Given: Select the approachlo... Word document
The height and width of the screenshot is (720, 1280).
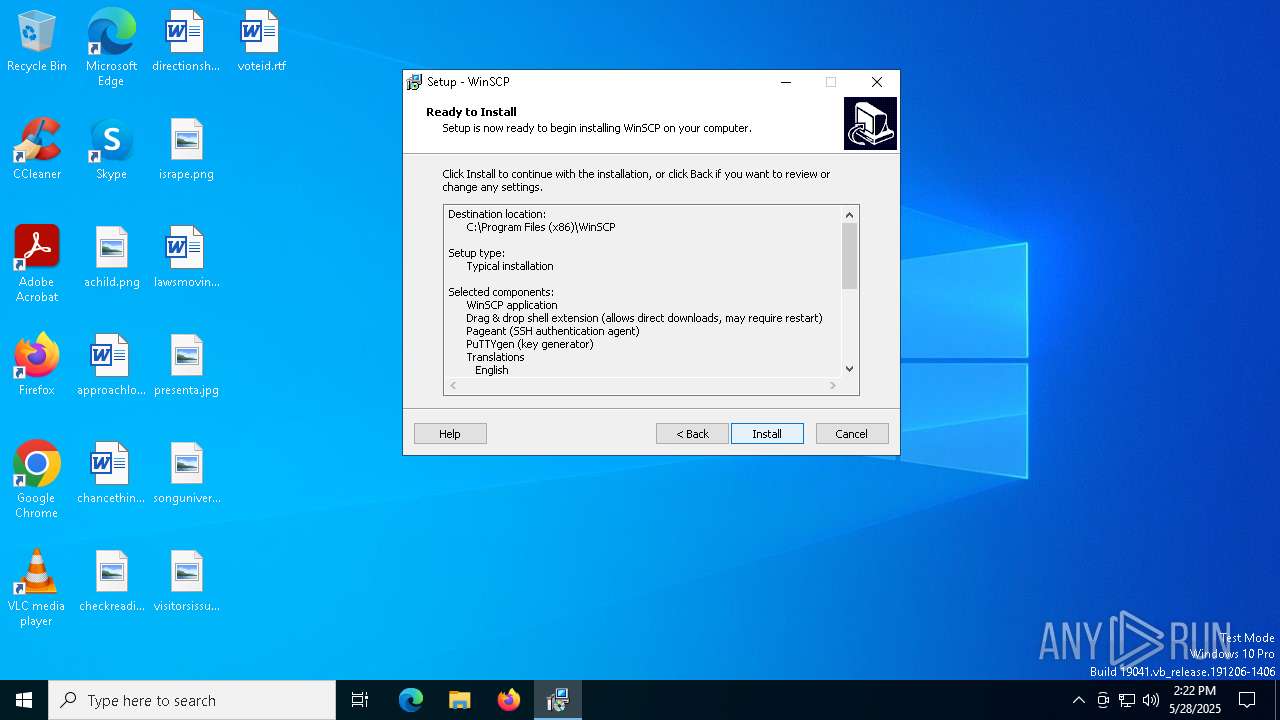Looking at the screenshot, I should 111,365.
